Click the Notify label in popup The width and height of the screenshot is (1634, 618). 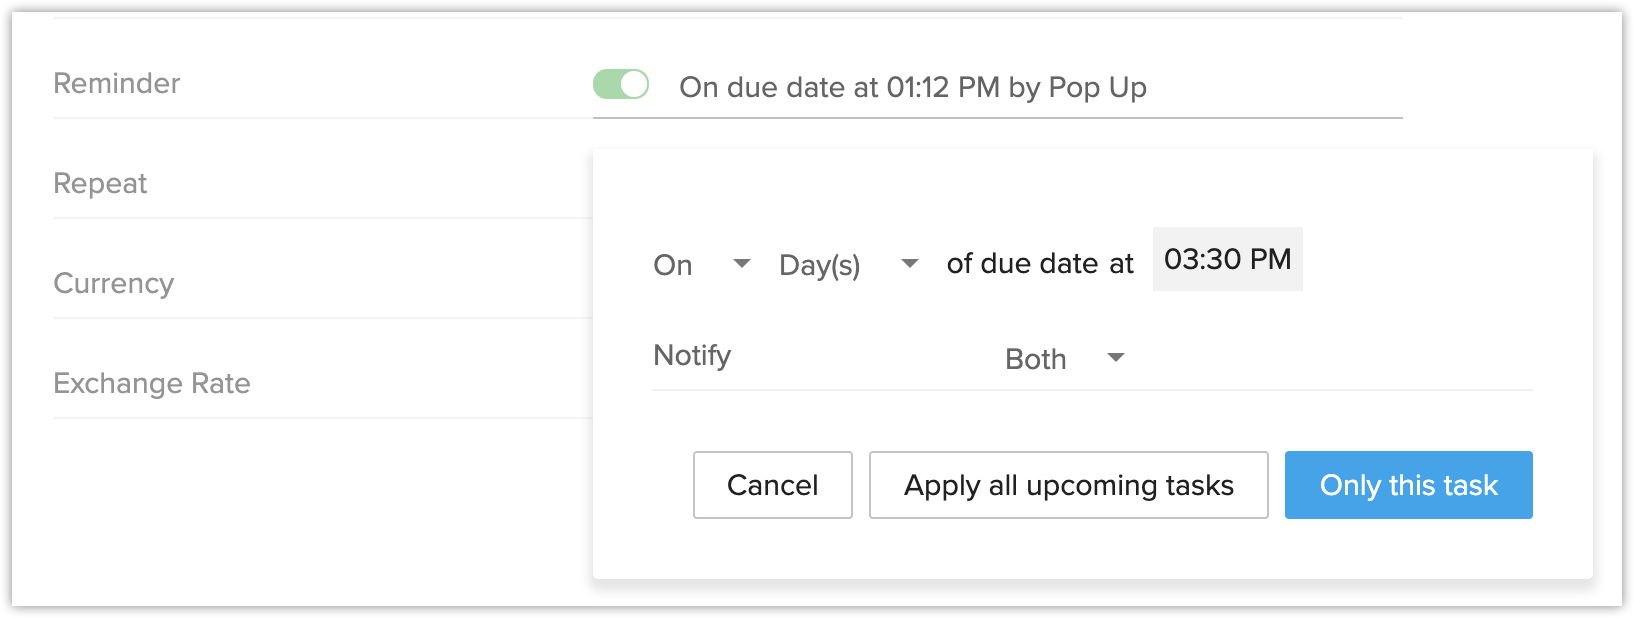692,356
